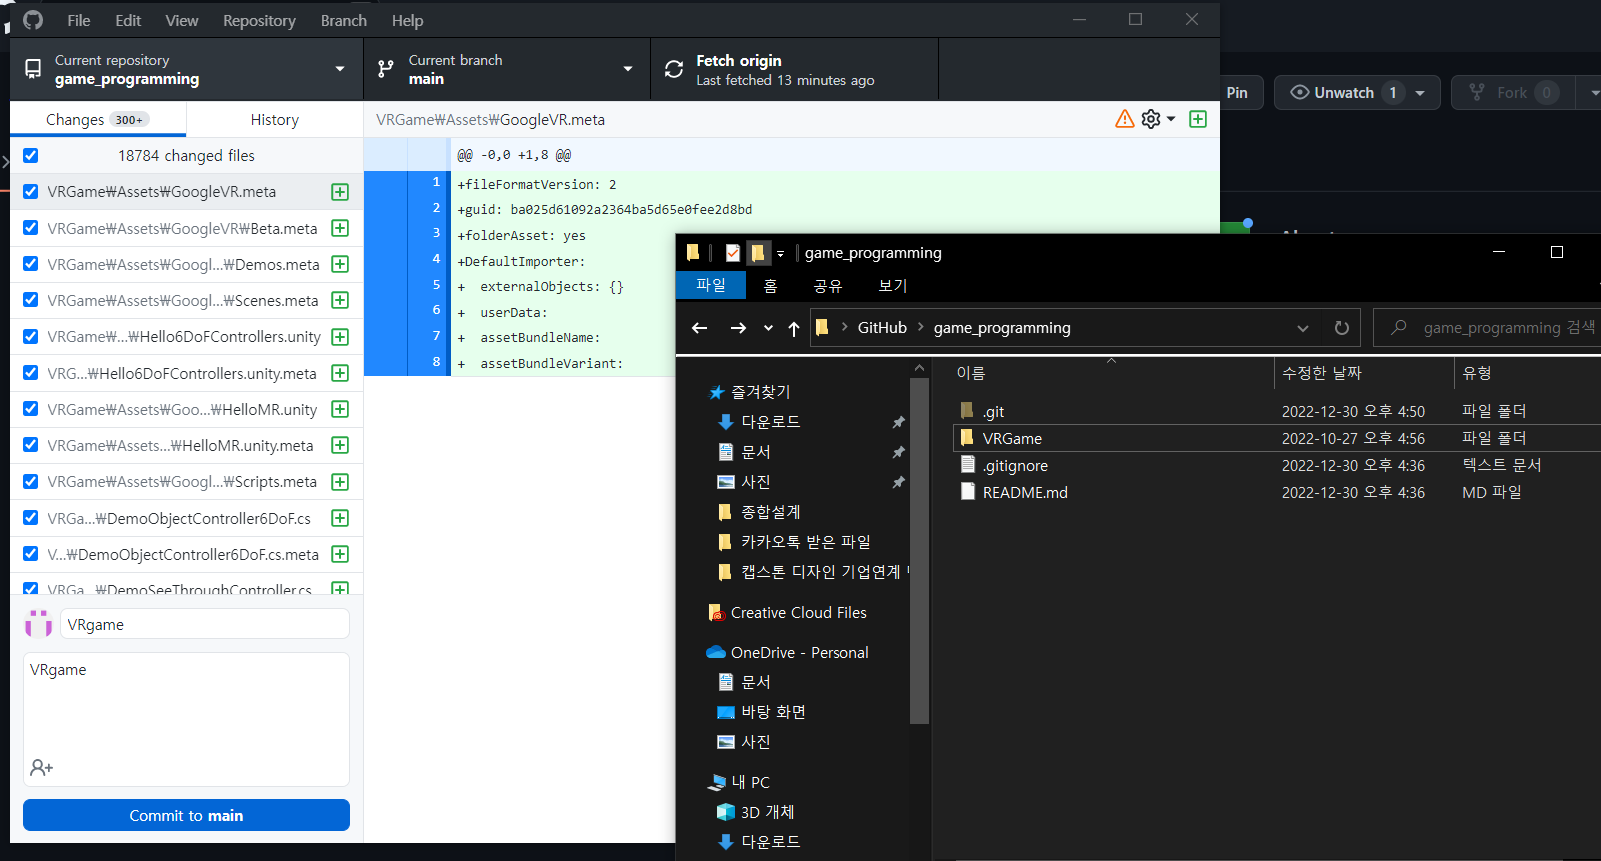
Task: Click the added-file icon beside Scenes.meta
Action: pos(340,300)
